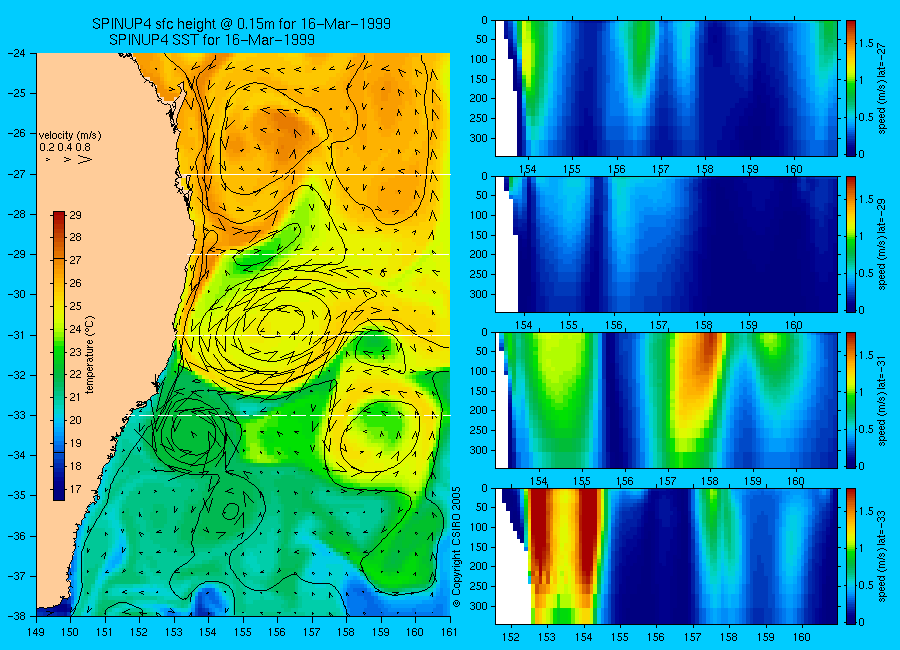Click the eddy centre near 156E, -30.7

pos(280,322)
